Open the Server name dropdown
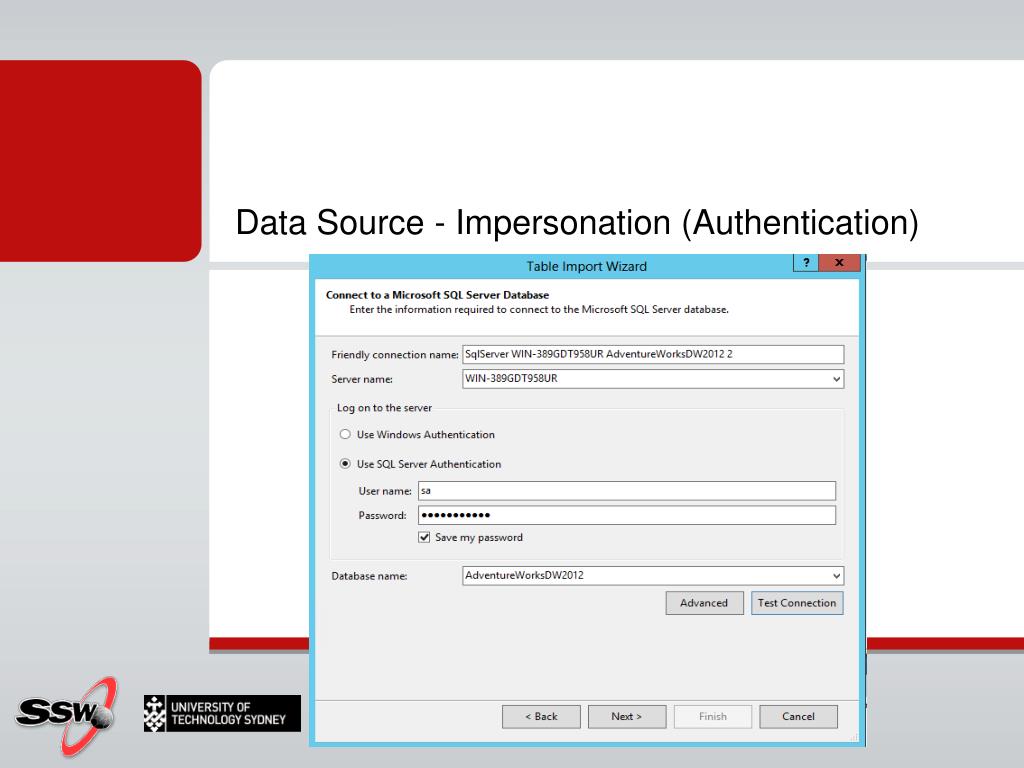Screen dimensions: 1024x768 pos(836,379)
